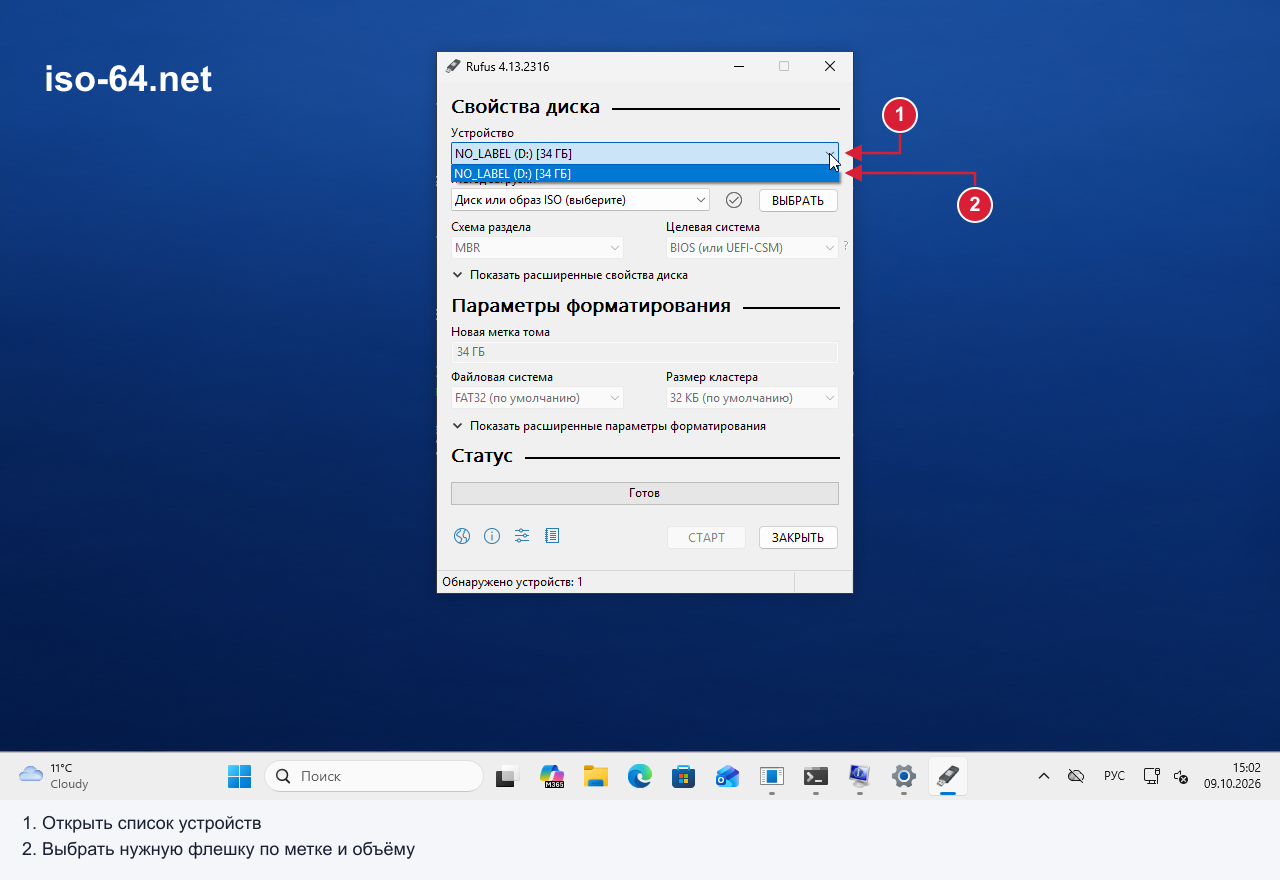Open the FAT32 file system dropdown
1280x880 pixels.
pos(537,398)
